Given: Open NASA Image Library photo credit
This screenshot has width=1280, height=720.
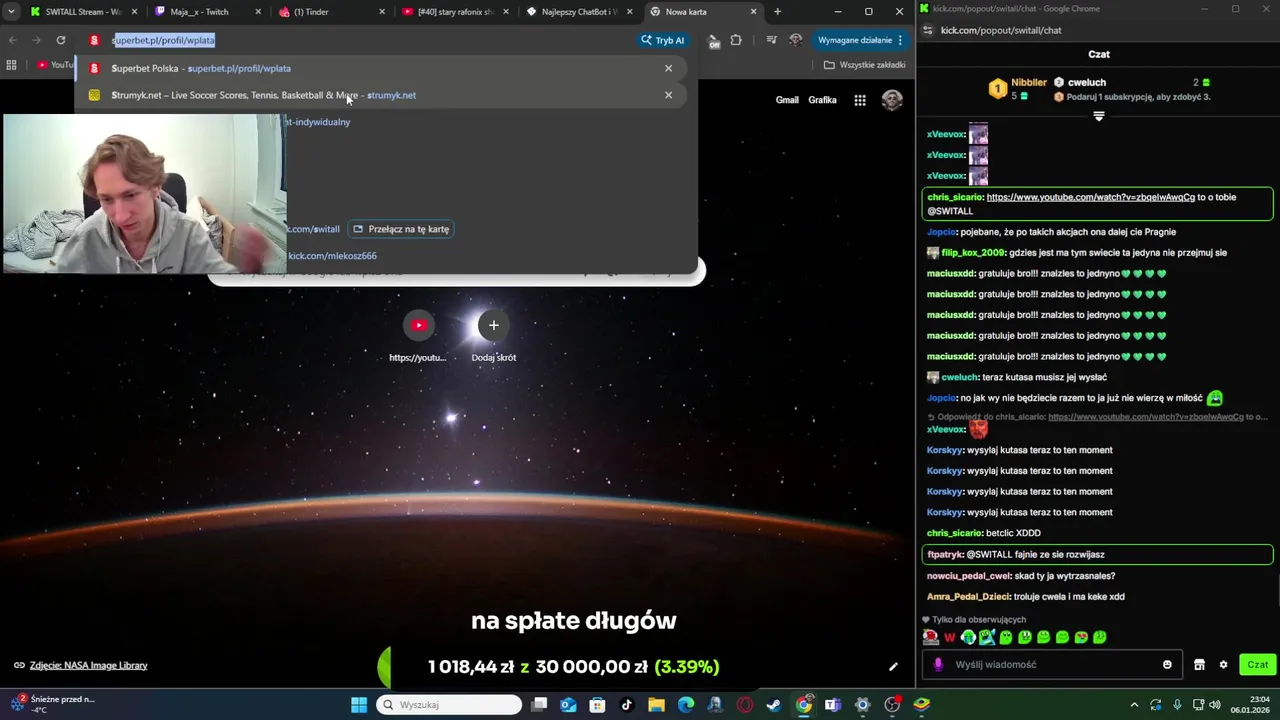Looking at the screenshot, I should (x=88, y=665).
